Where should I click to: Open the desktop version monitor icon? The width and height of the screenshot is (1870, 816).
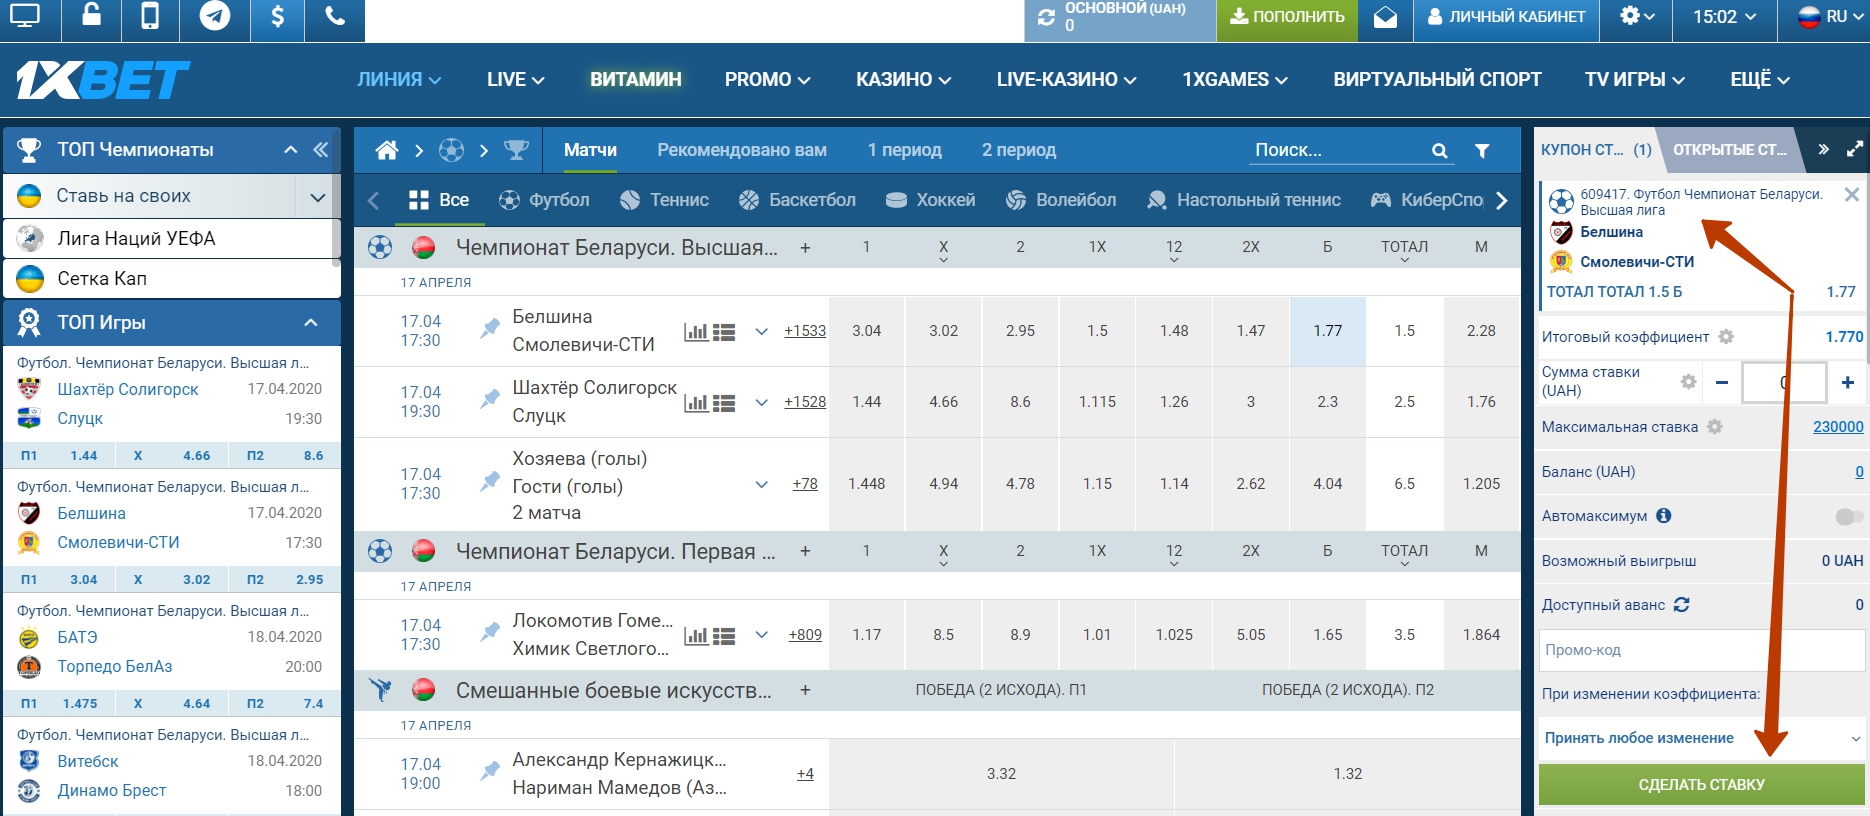[24, 16]
